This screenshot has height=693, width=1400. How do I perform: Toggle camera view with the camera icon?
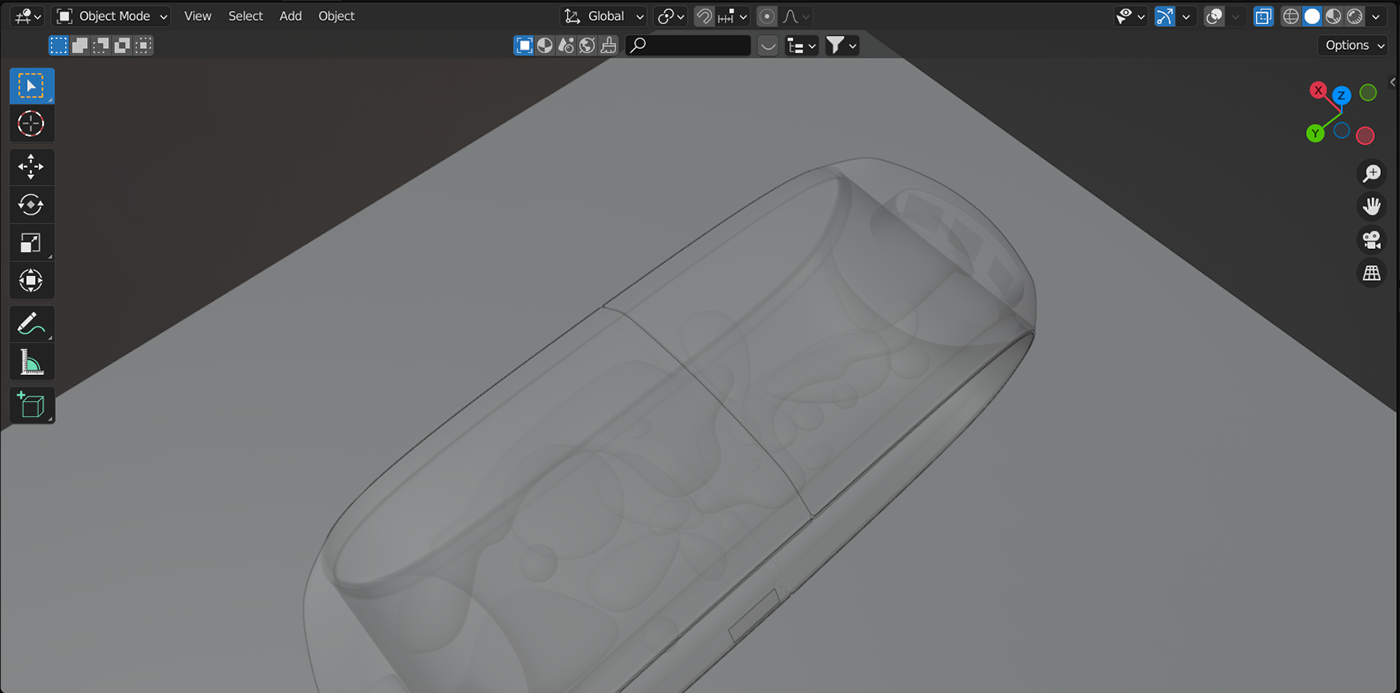(1370, 240)
